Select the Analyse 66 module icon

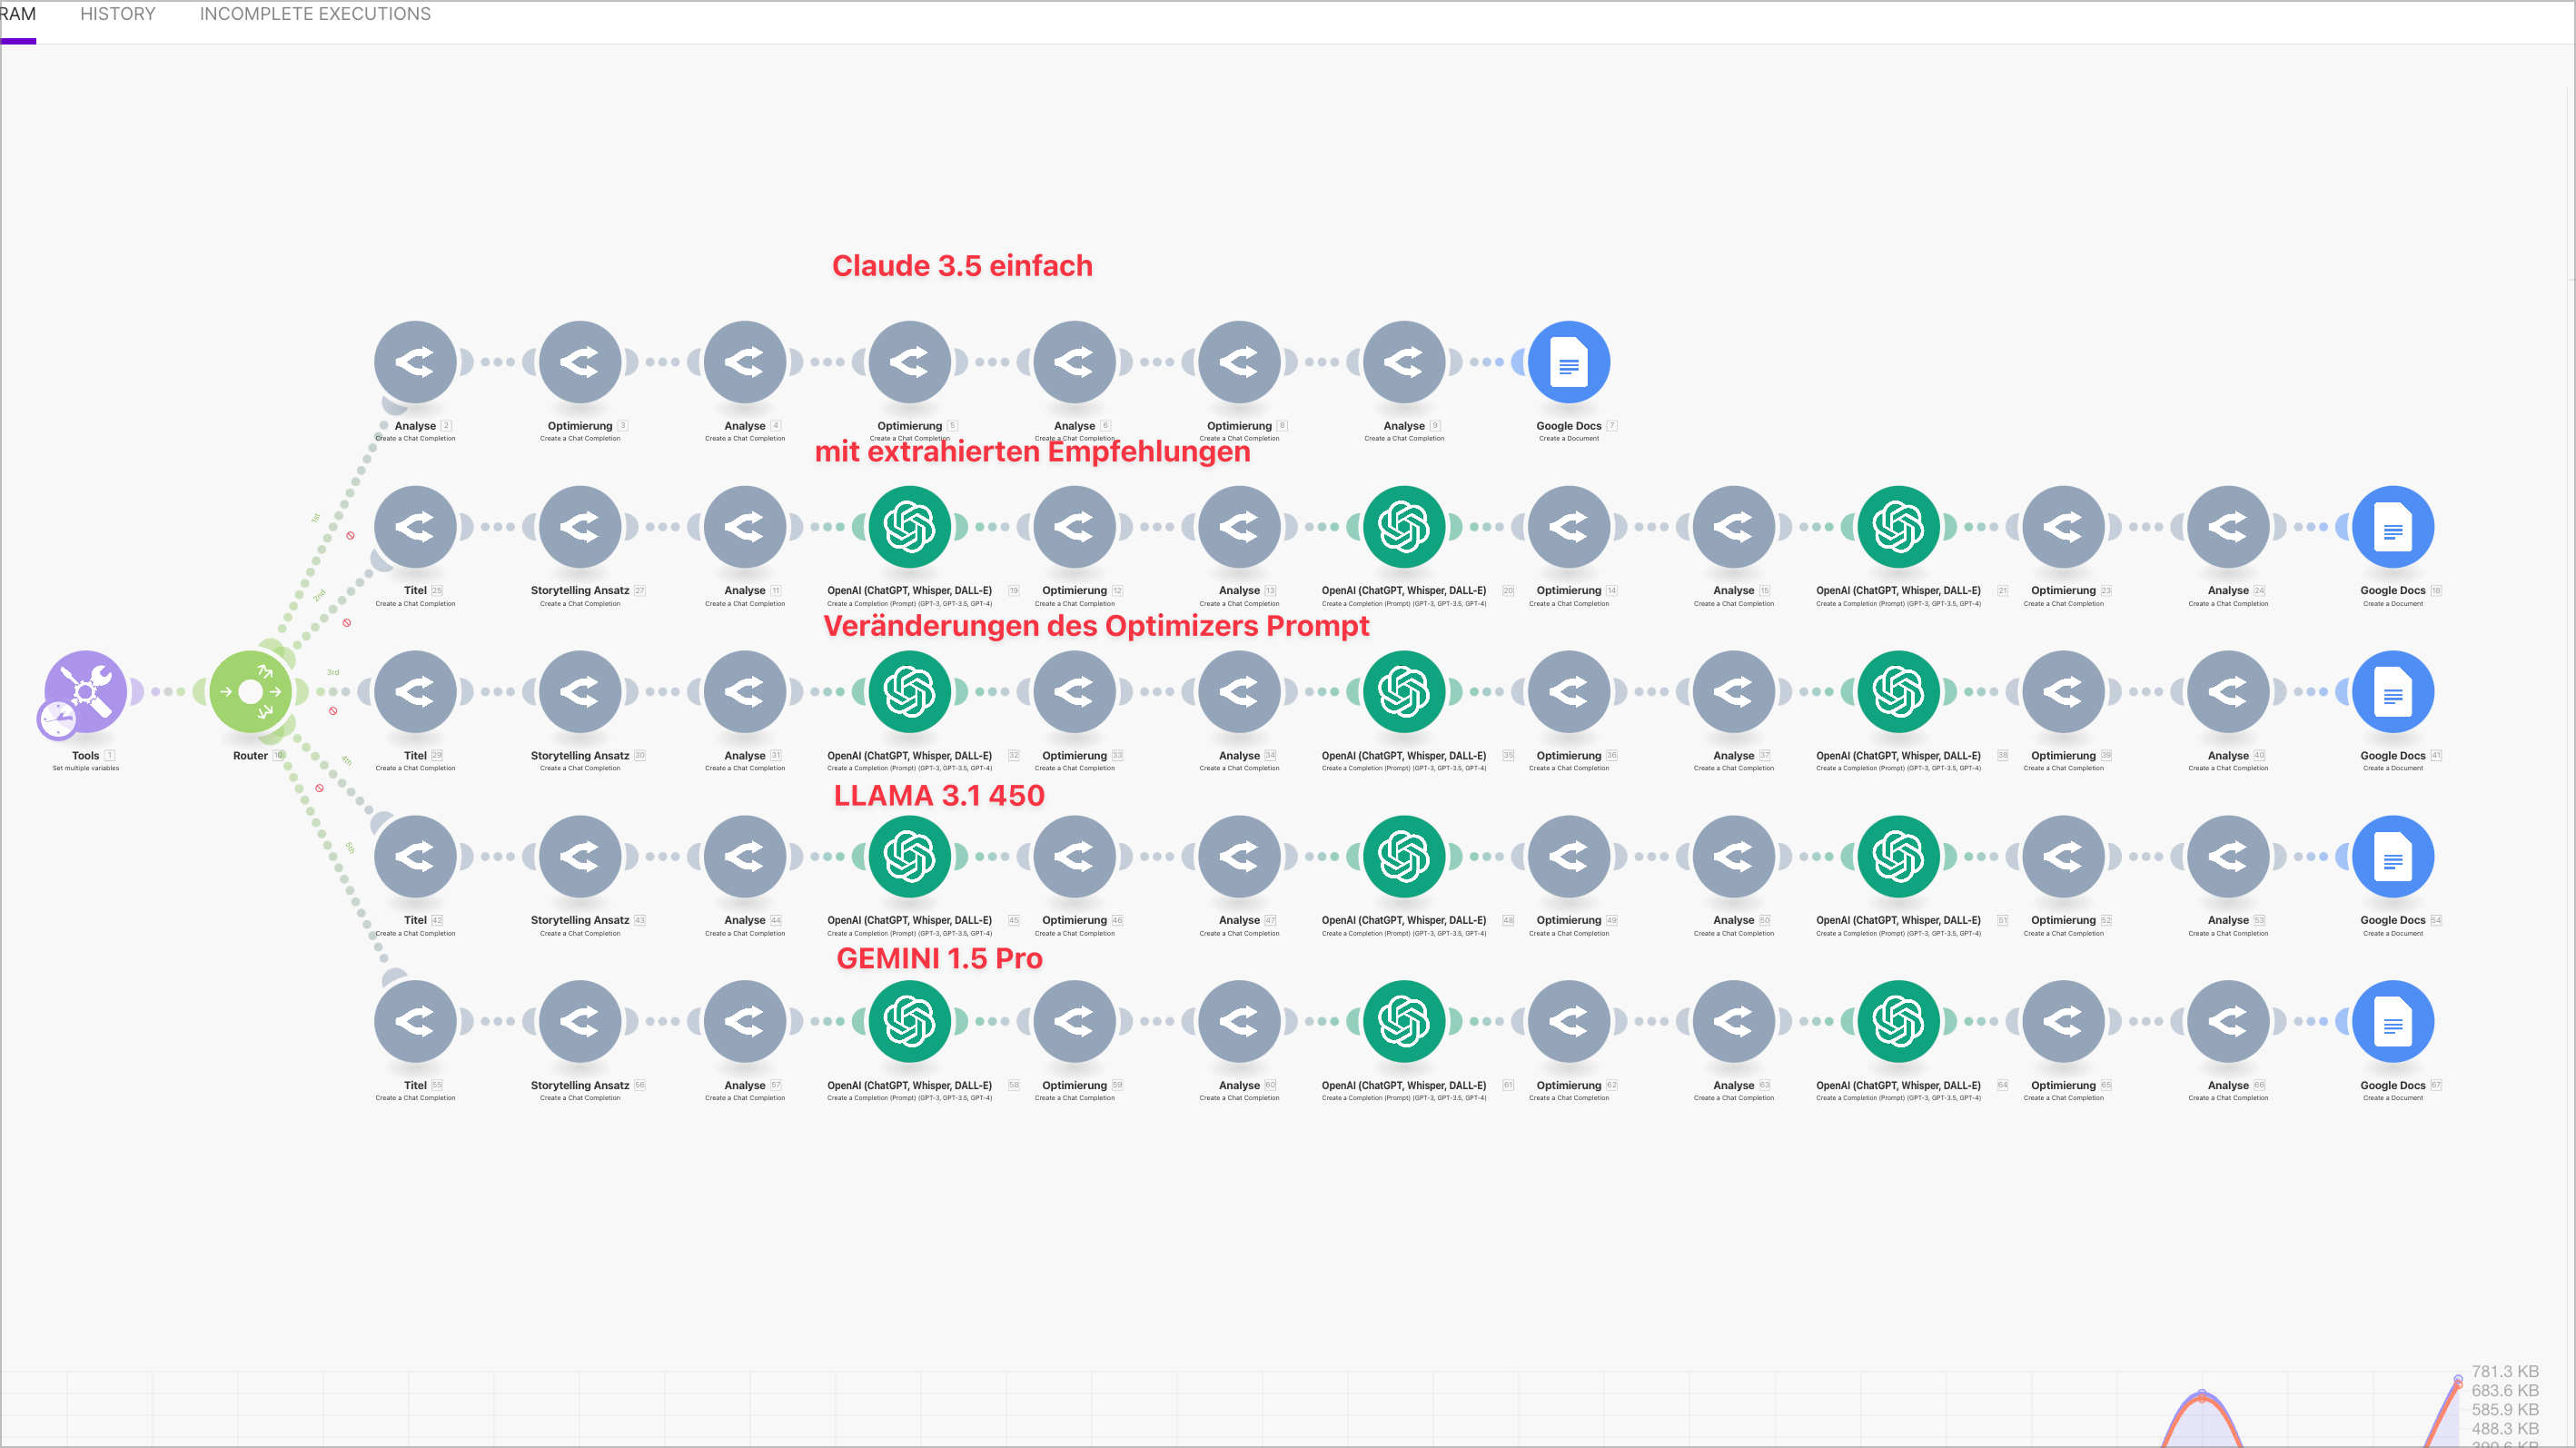point(2229,1022)
